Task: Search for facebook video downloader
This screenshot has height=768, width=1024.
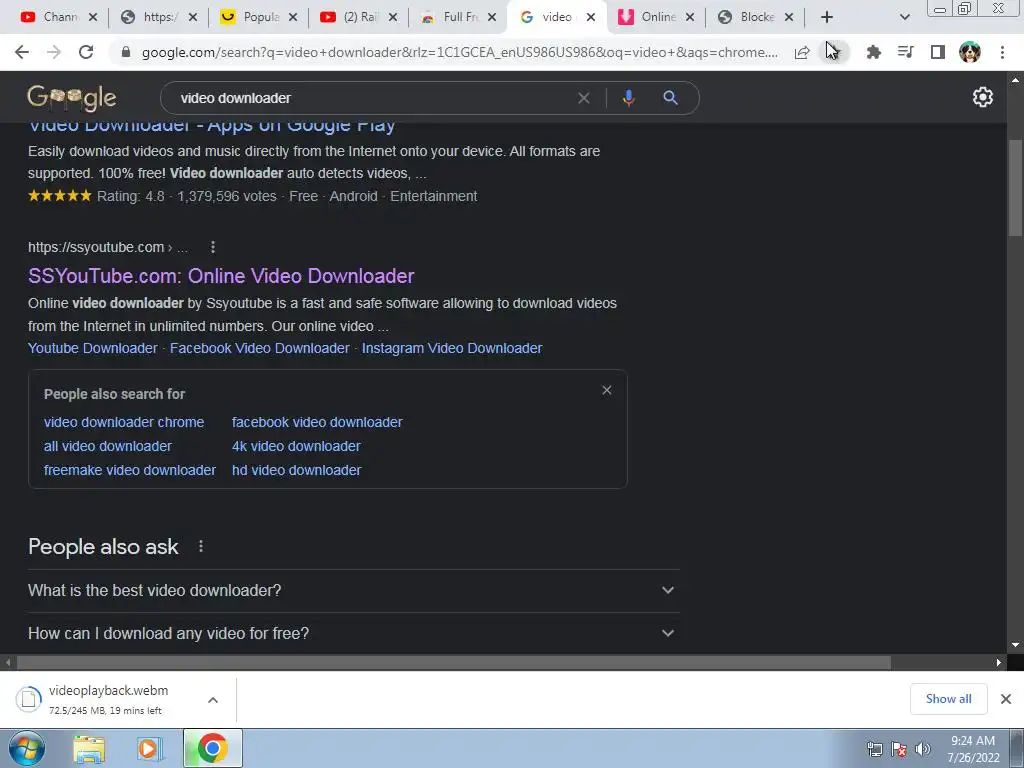Action: 317,423
